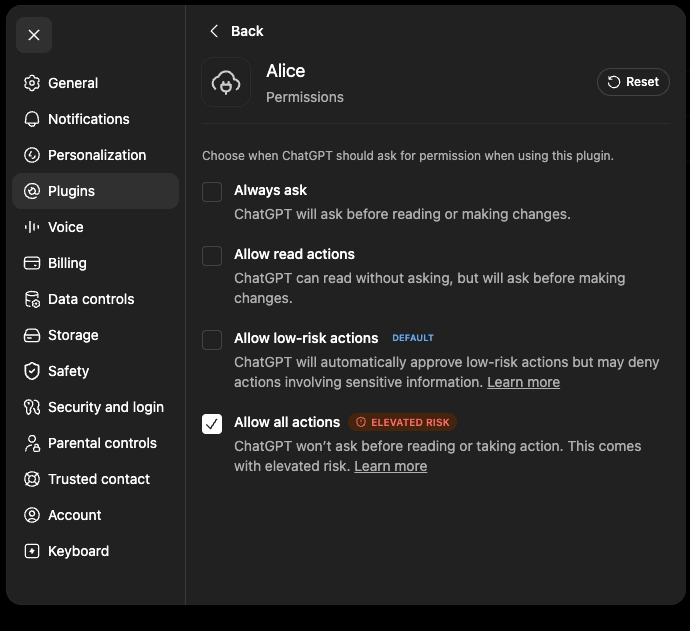Click the Plugins icon in sidebar
The image size is (690, 631).
32,191
